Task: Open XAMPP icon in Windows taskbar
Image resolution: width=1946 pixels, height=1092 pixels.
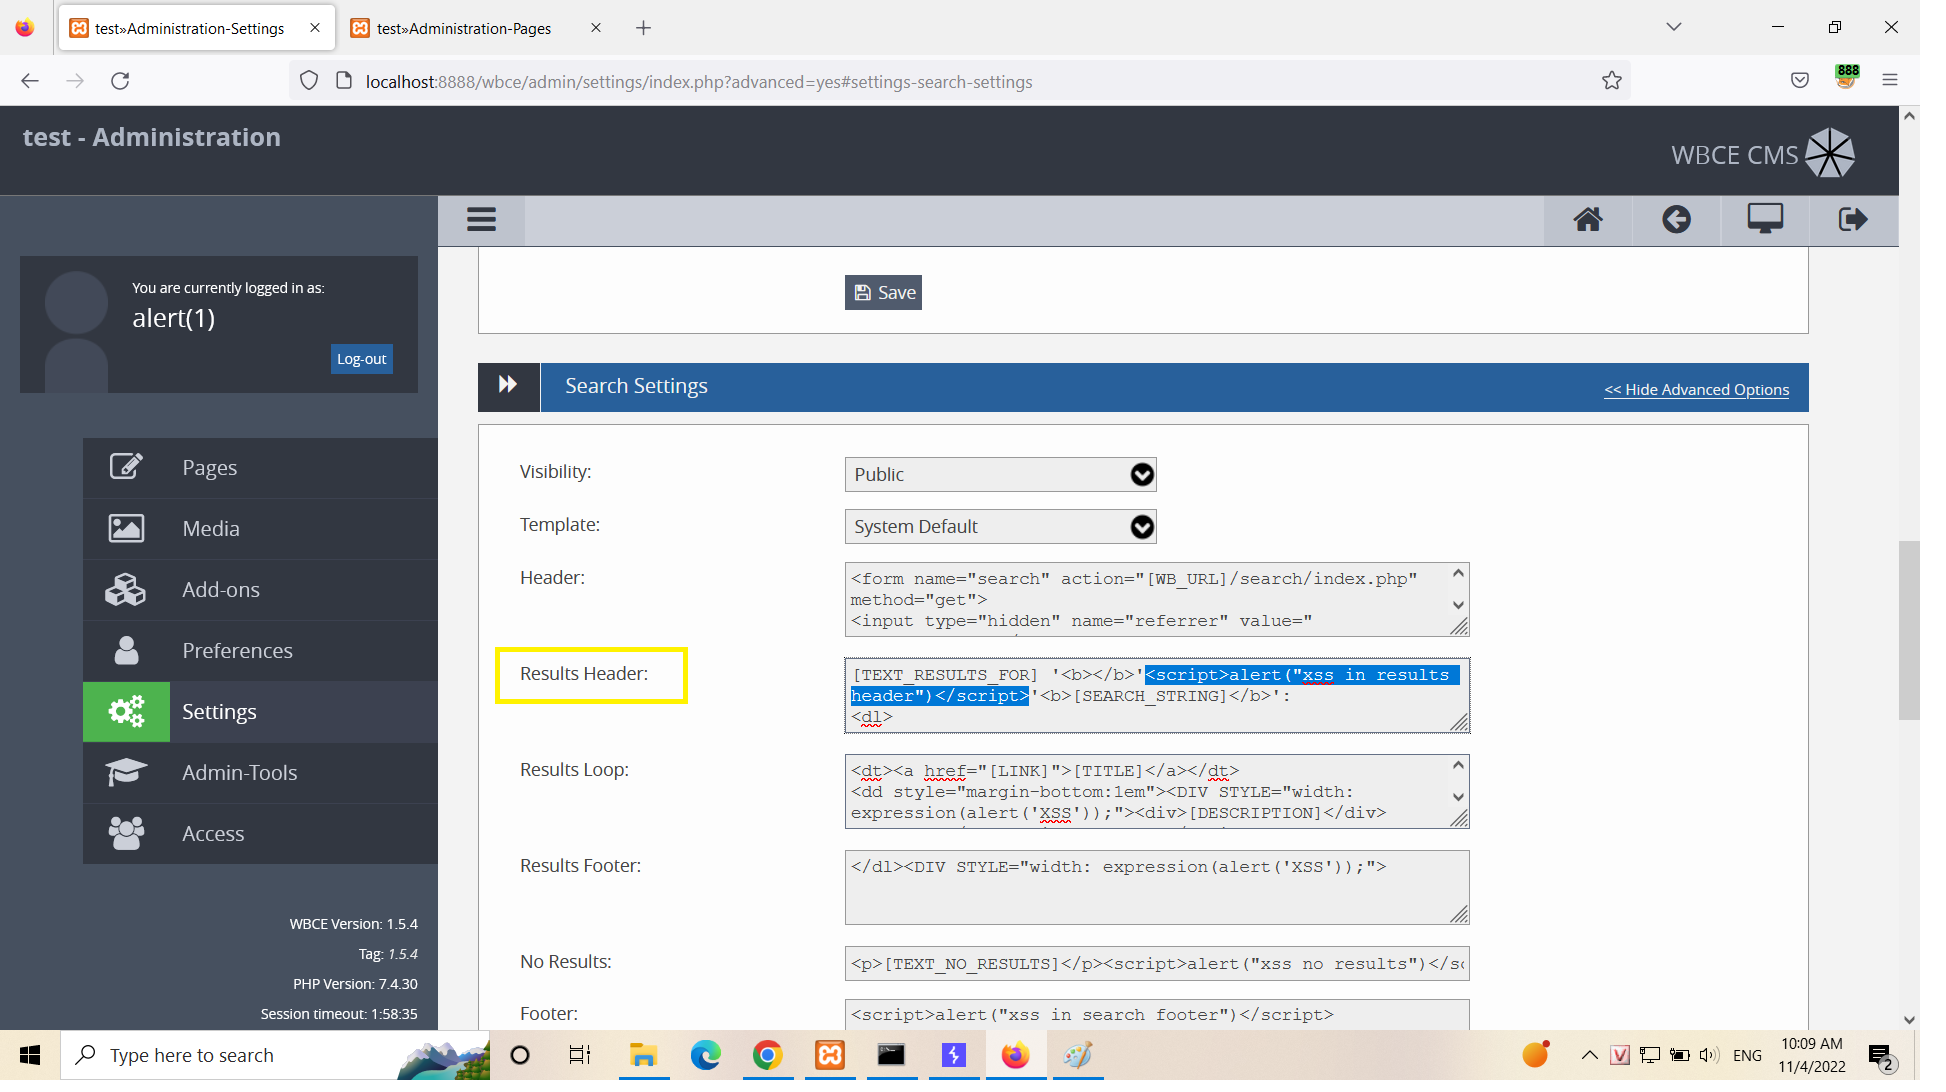Action: point(830,1055)
